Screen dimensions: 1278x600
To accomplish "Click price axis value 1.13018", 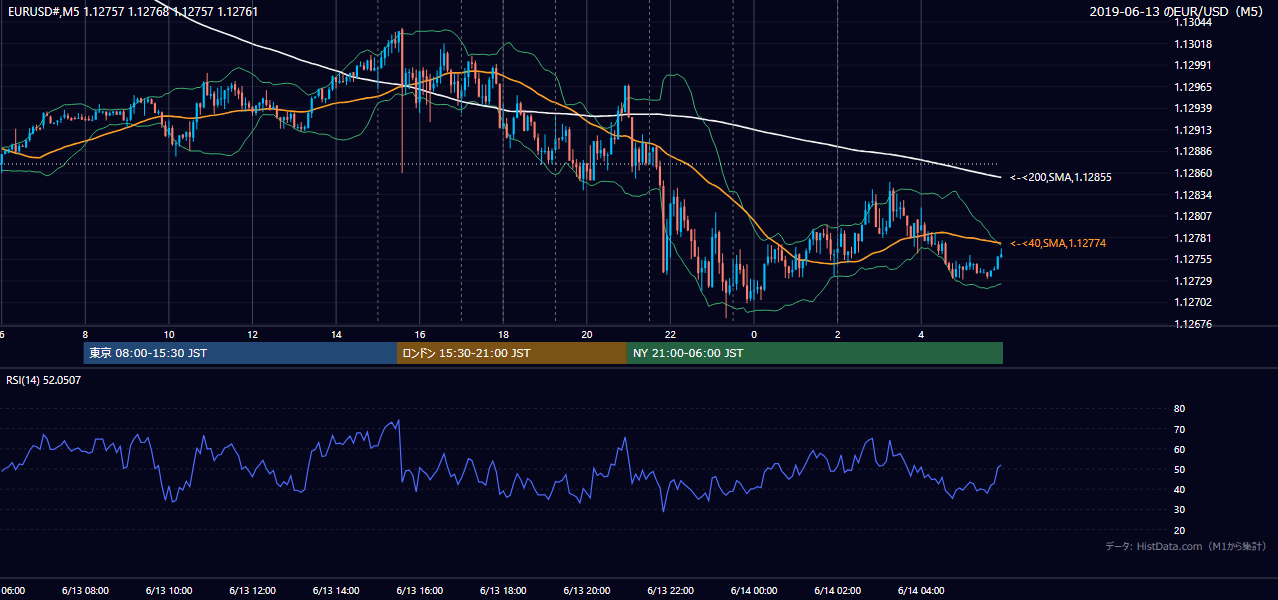I will point(1193,44).
